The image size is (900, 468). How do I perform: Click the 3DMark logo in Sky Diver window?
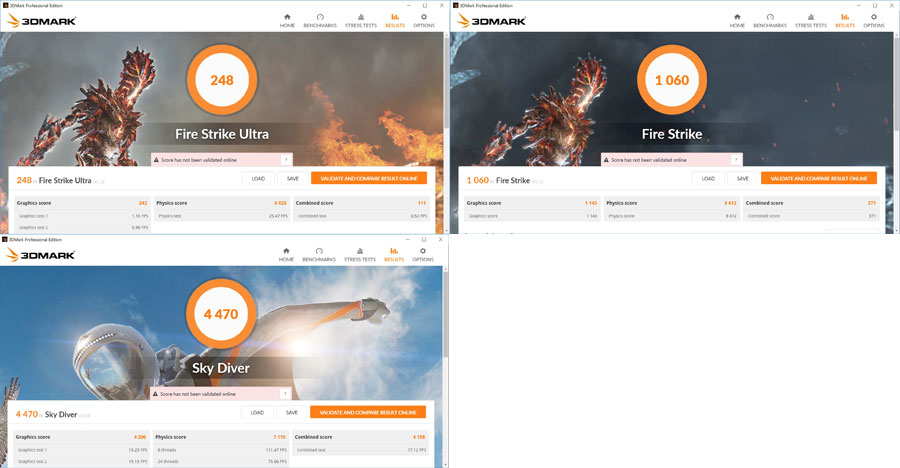point(40,255)
